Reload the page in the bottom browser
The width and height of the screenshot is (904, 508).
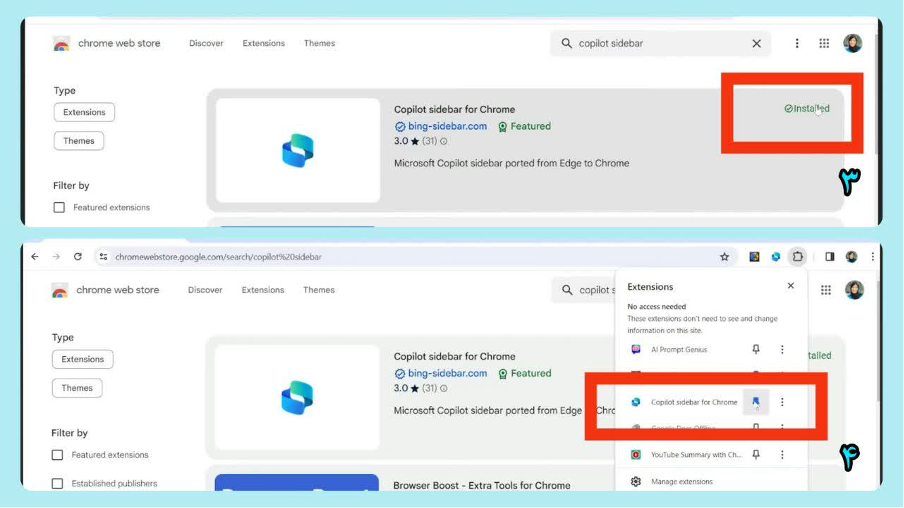pos(78,257)
